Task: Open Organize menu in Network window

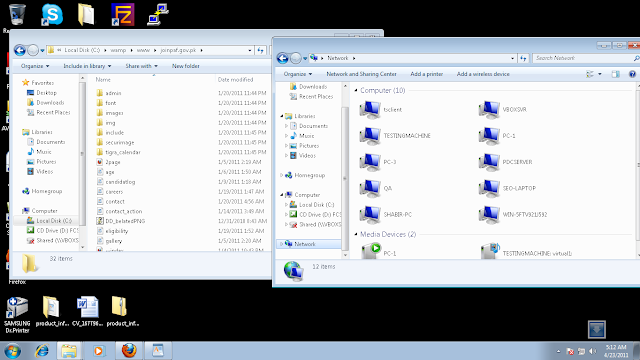Action: click(x=298, y=74)
